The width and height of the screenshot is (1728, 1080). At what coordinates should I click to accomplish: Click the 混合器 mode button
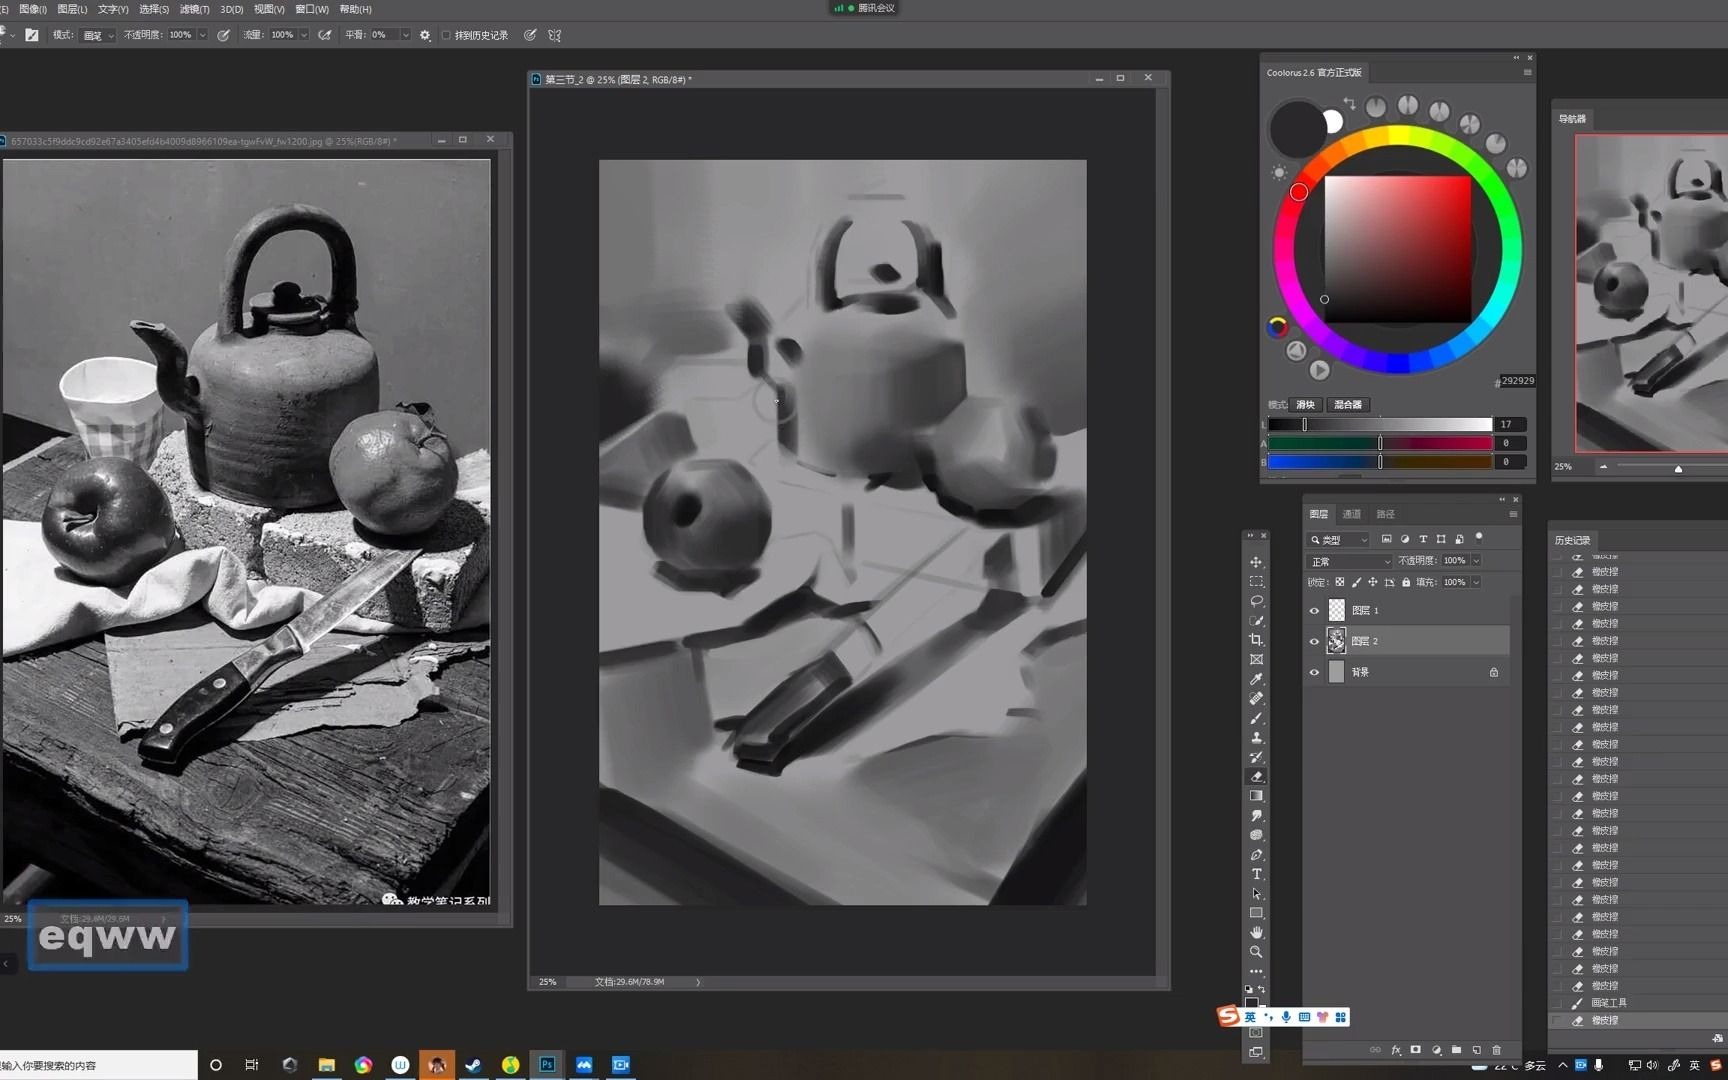point(1347,405)
